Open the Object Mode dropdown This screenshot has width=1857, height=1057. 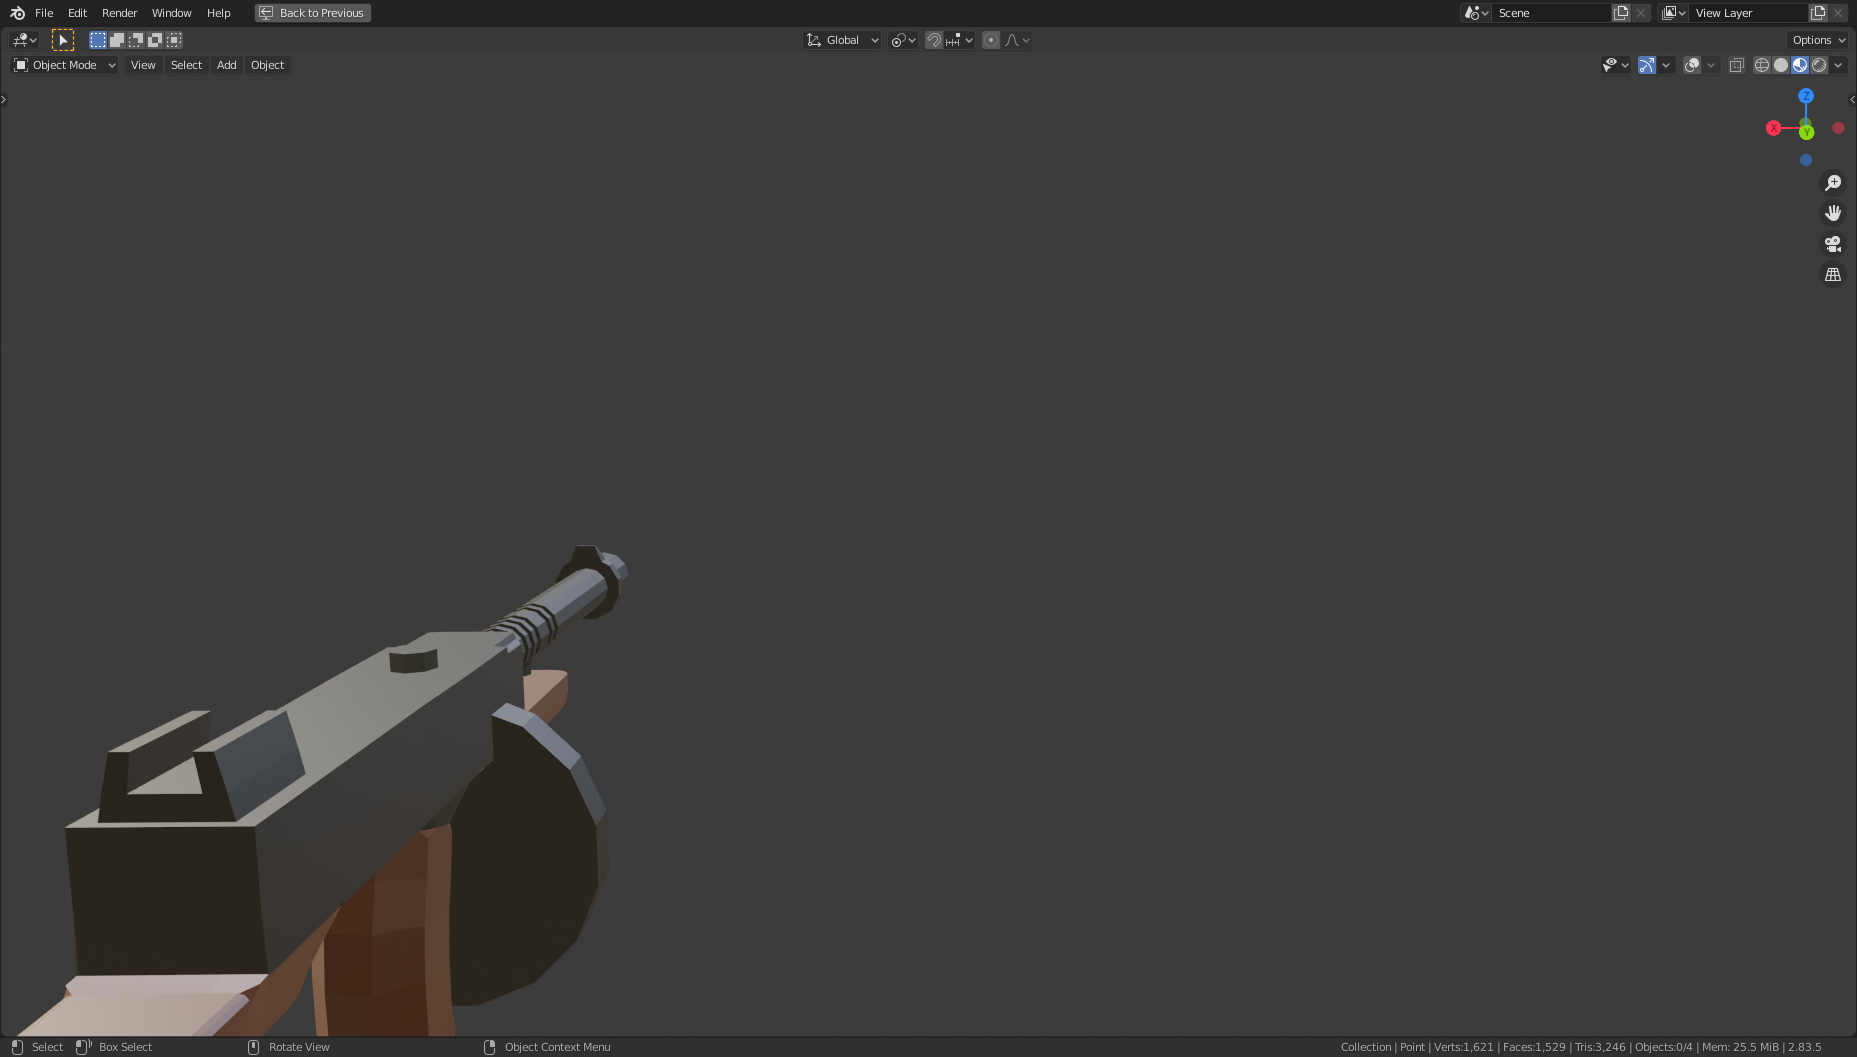tap(64, 64)
